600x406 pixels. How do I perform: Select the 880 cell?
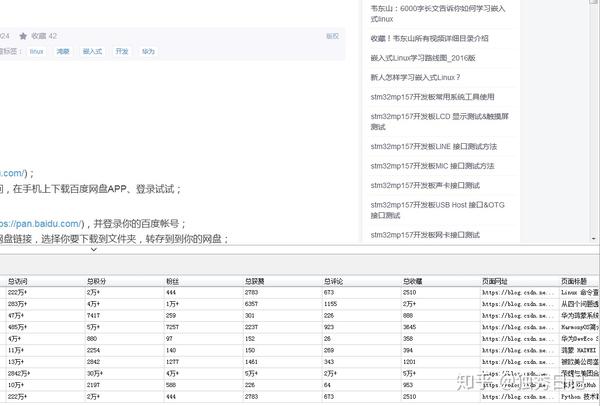tap(125, 339)
